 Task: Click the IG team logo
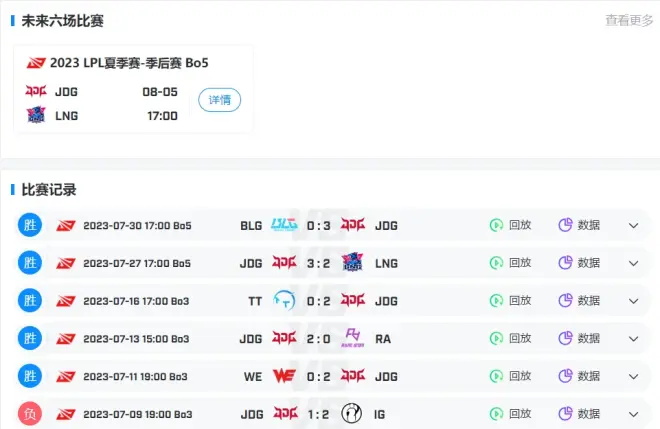pyautogui.click(x=354, y=413)
